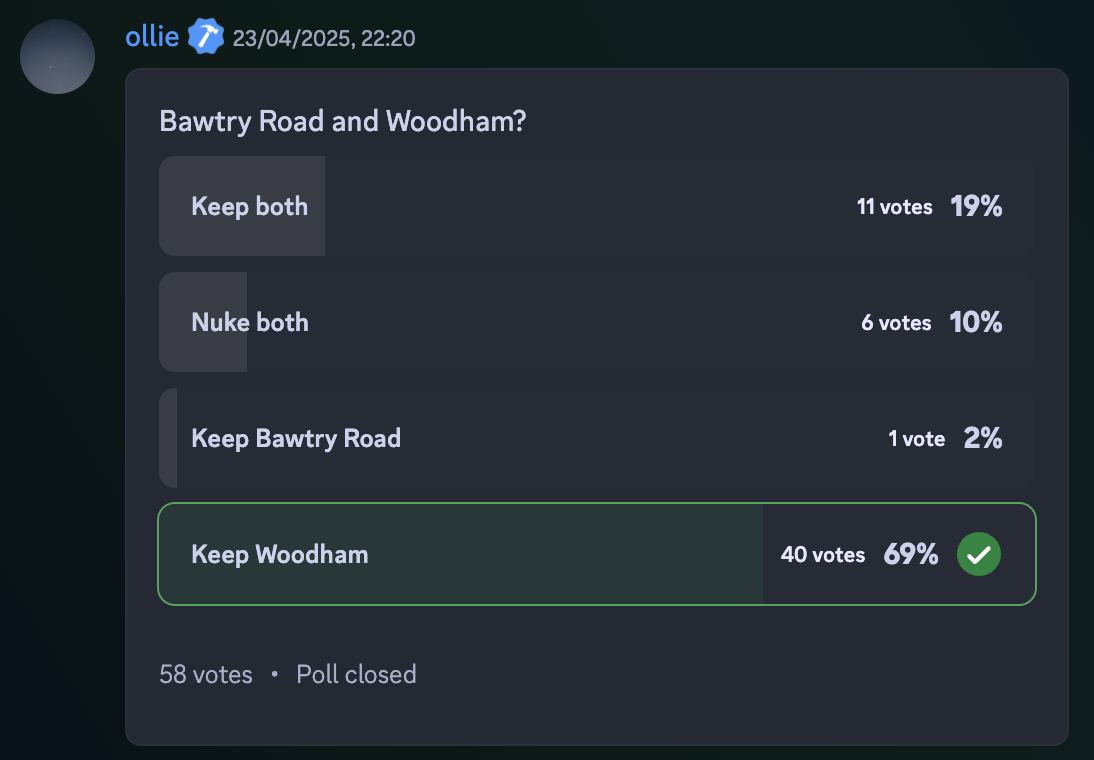Click the 6 votes count
This screenshot has height=760, width=1094.
tap(896, 322)
